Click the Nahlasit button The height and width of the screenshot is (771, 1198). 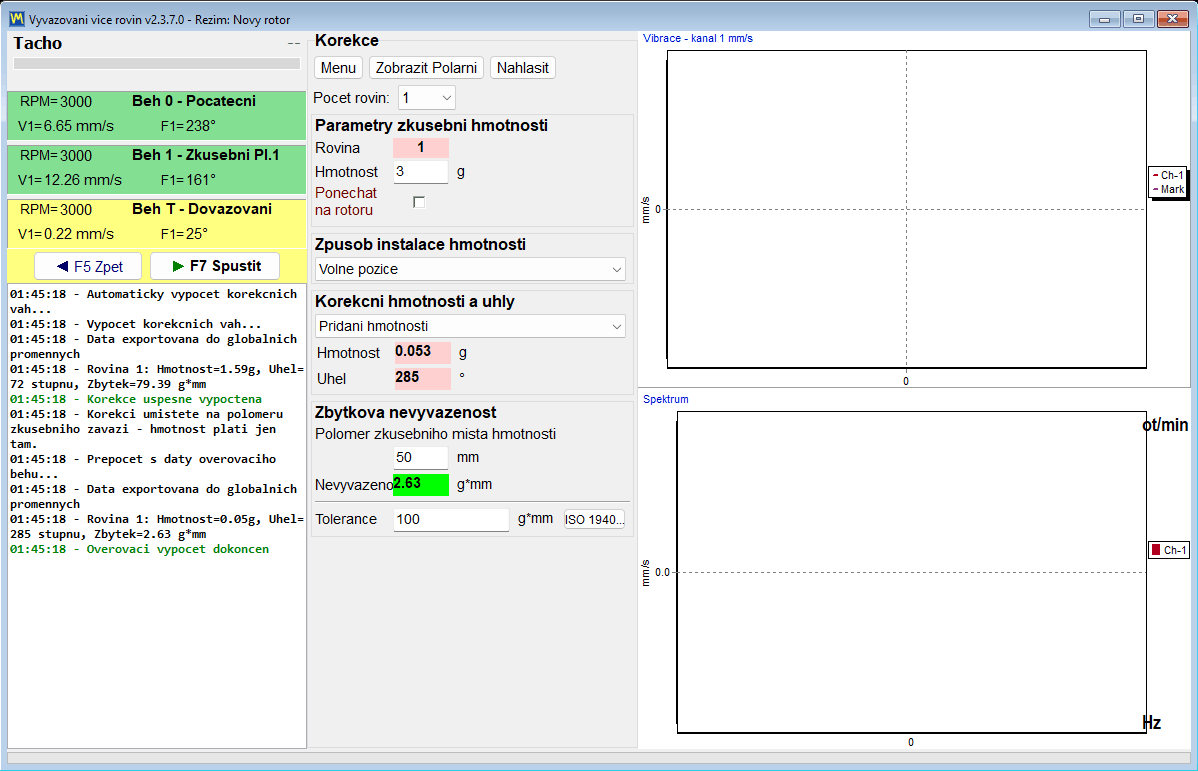pyautogui.click(x=523, y=68)
